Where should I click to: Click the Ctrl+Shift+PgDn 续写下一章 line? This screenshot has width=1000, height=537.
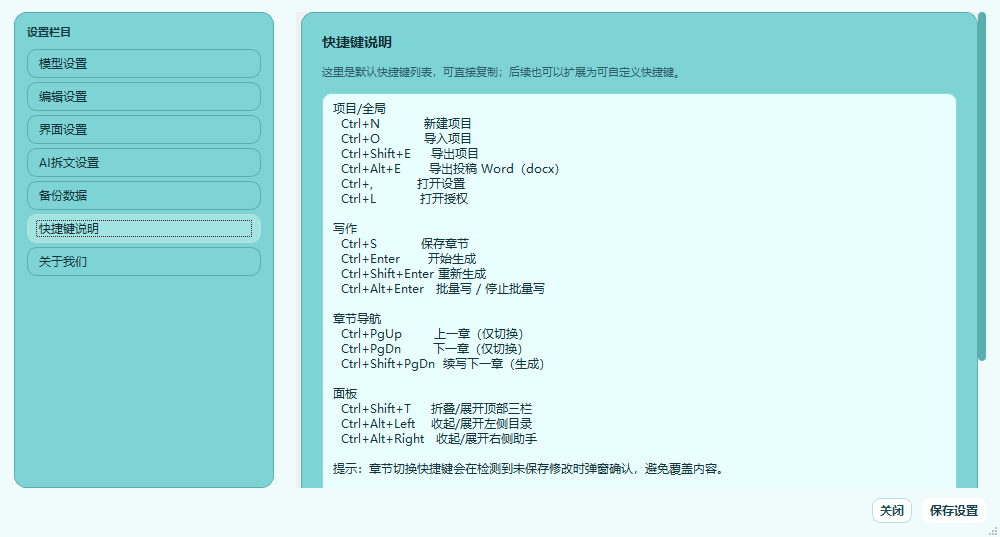443,364
